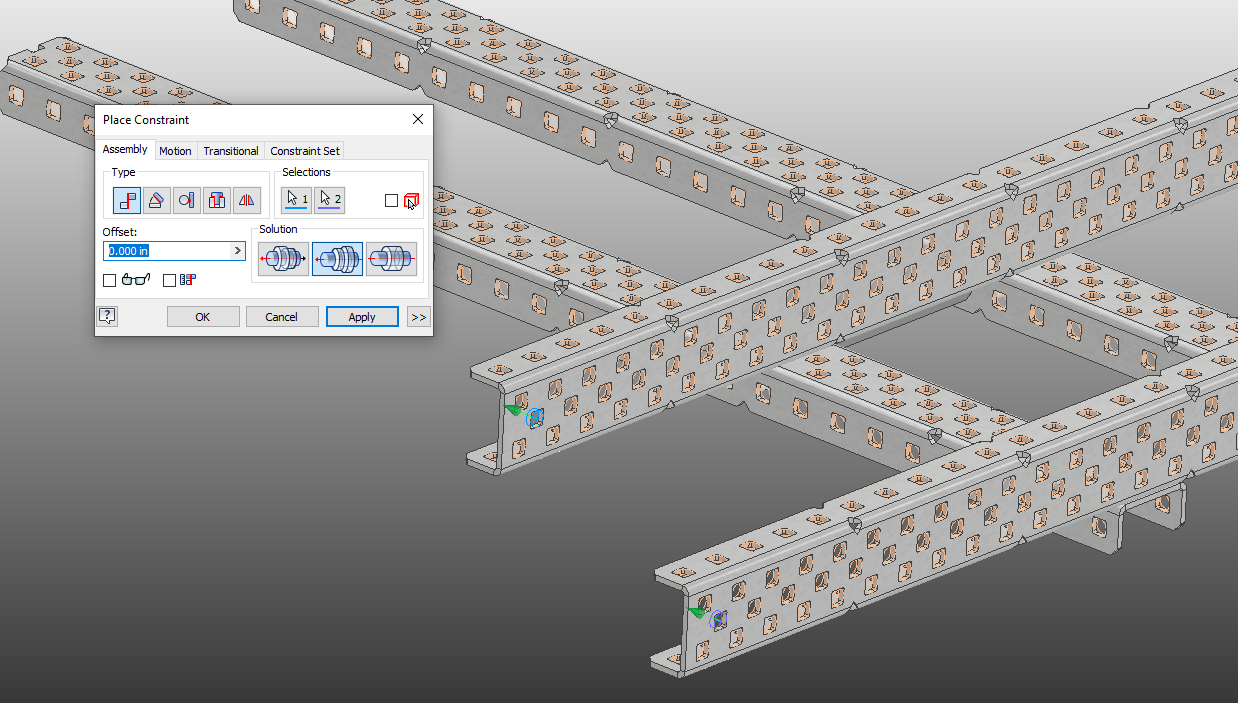Viewport: 1238px width, 703px height.
Task: Toggle the Predict Offset and Orientation checkbox
Action: click(x=169, y=280)
